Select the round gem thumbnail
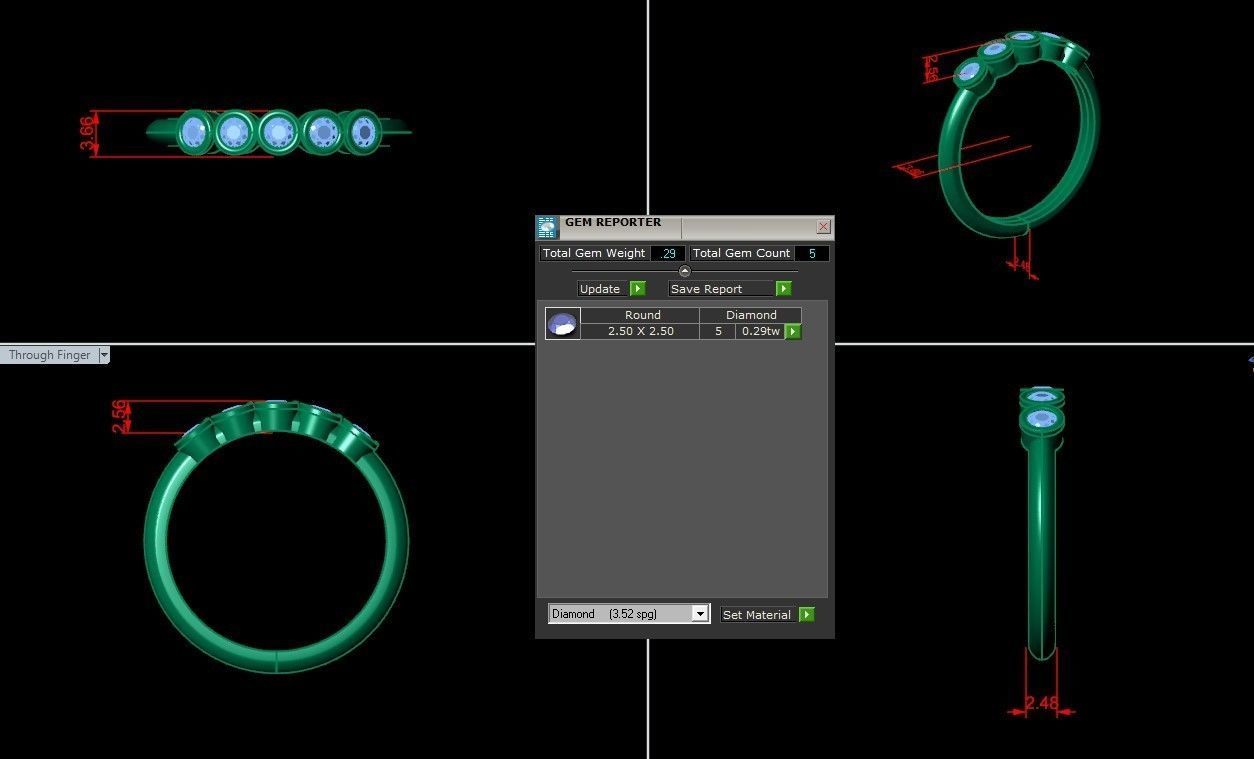 (x=563, y=323)
